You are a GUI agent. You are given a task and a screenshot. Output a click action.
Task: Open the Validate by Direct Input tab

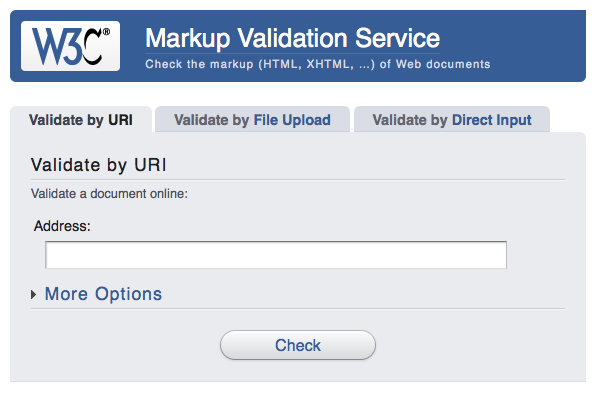coord(452,120)
